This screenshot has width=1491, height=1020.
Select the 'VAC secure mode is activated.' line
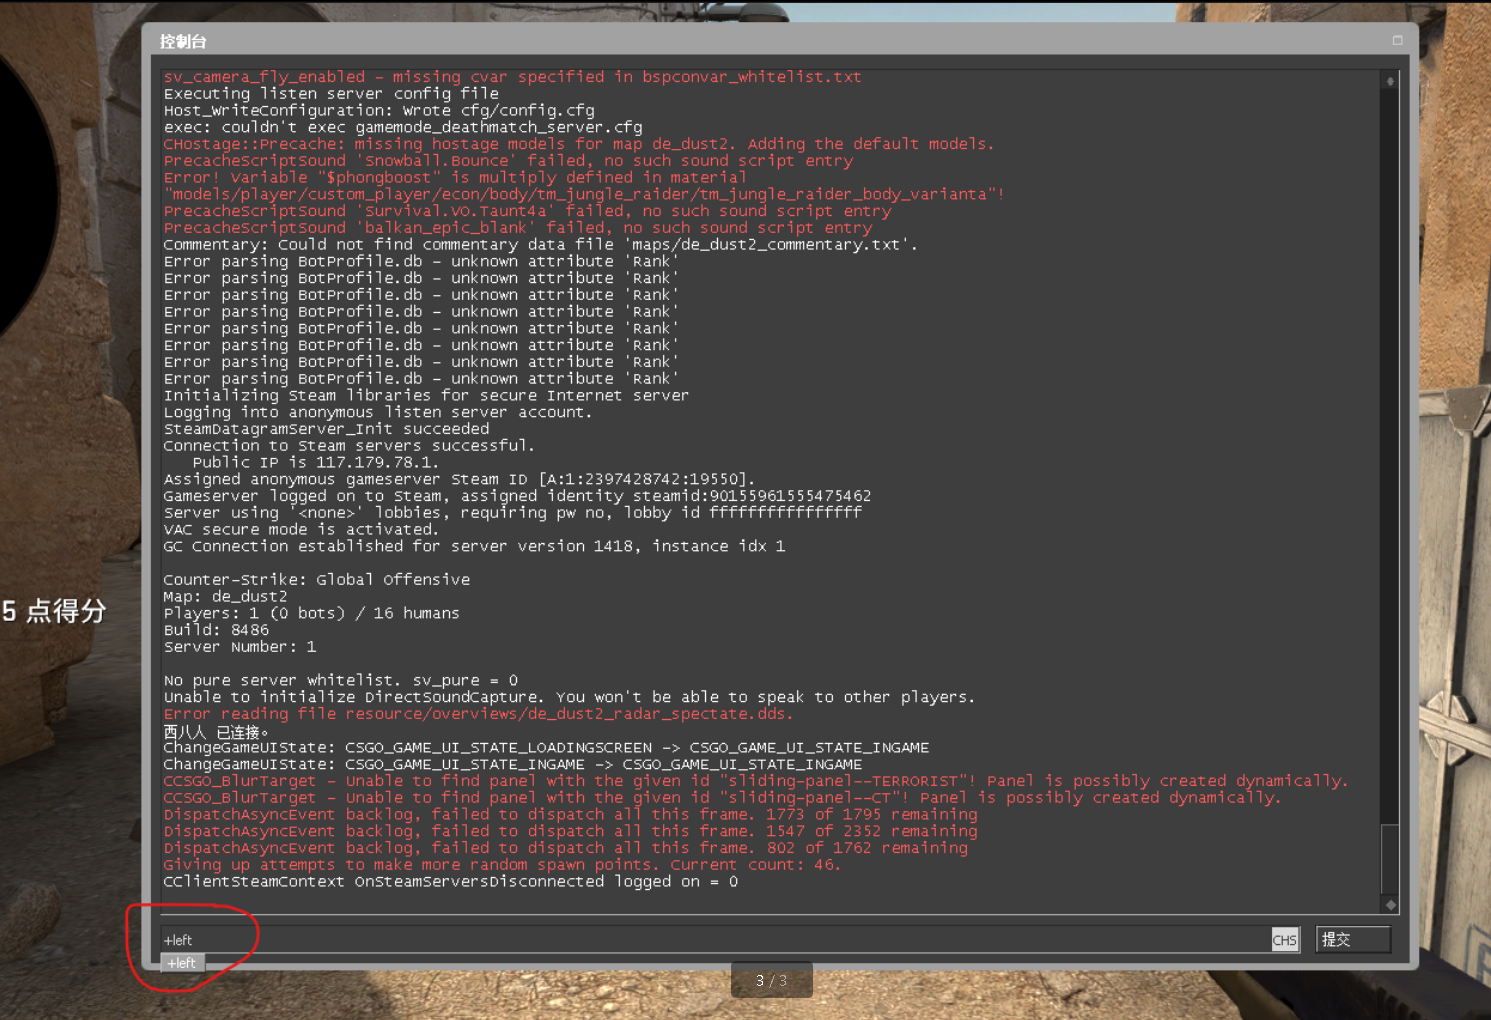(x=301, y=530)
